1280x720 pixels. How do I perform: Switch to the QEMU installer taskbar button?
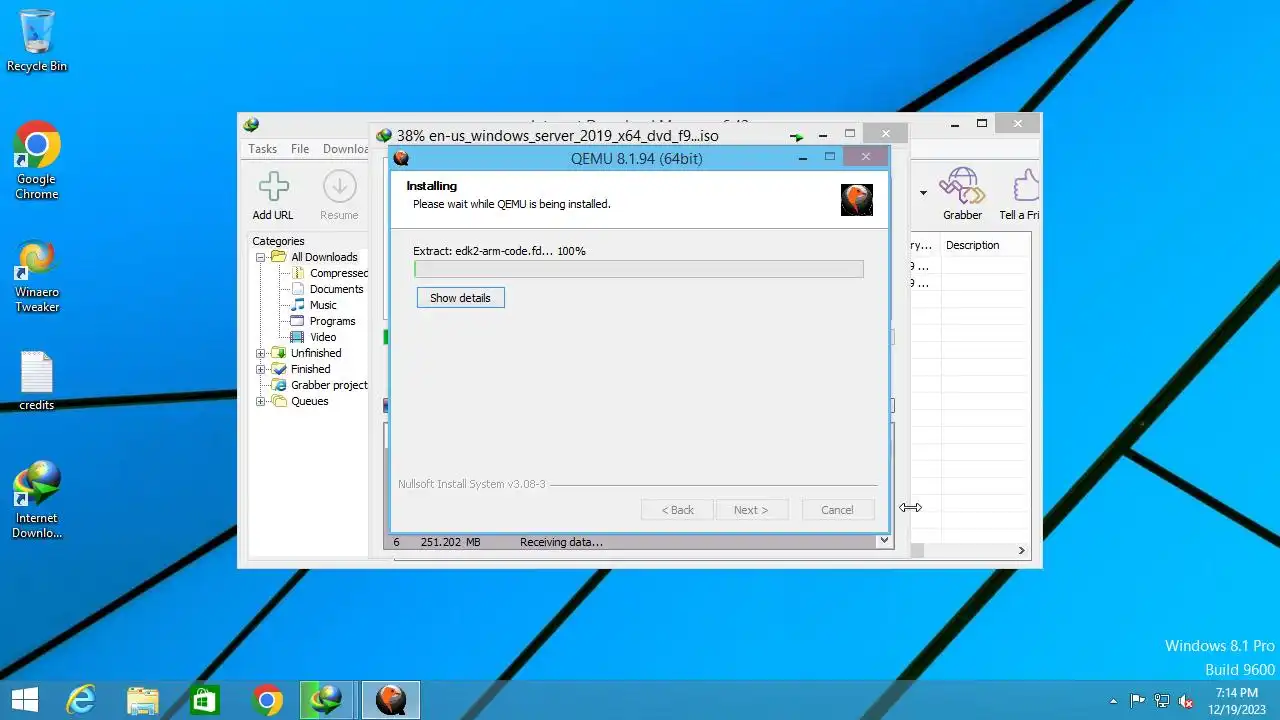click(390, 700)
